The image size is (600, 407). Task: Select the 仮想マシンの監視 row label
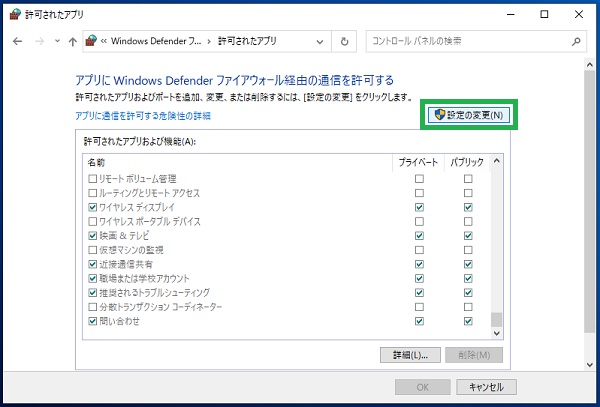tap(131, 250)
